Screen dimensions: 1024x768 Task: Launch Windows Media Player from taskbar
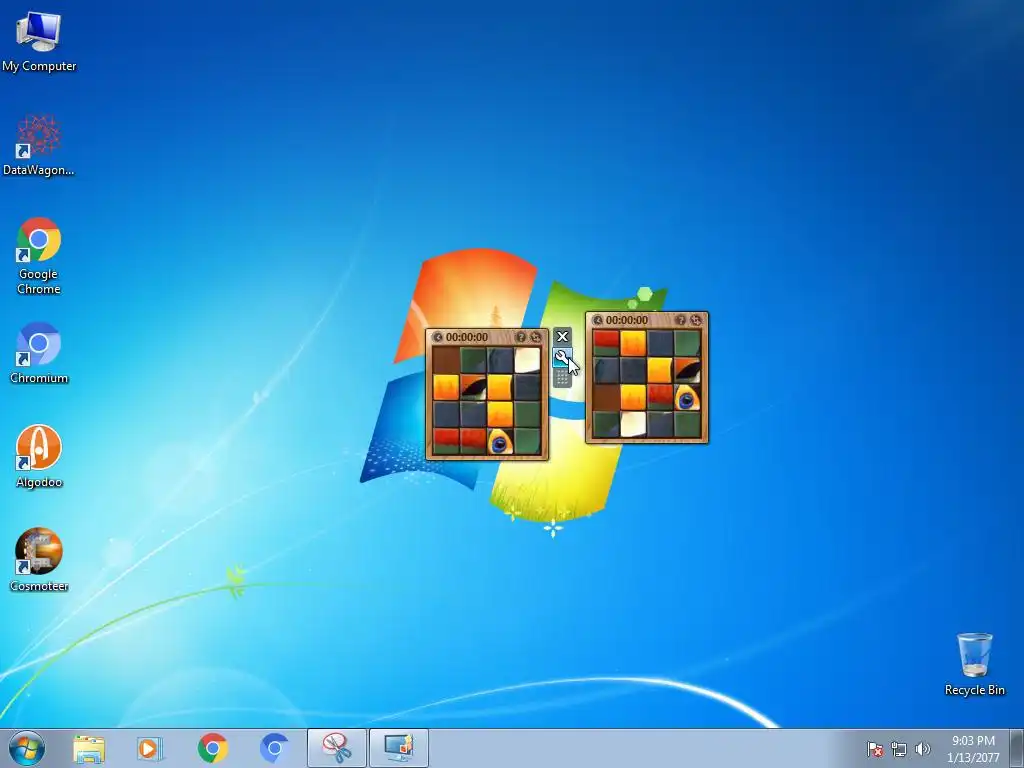(x=150, y=748)
